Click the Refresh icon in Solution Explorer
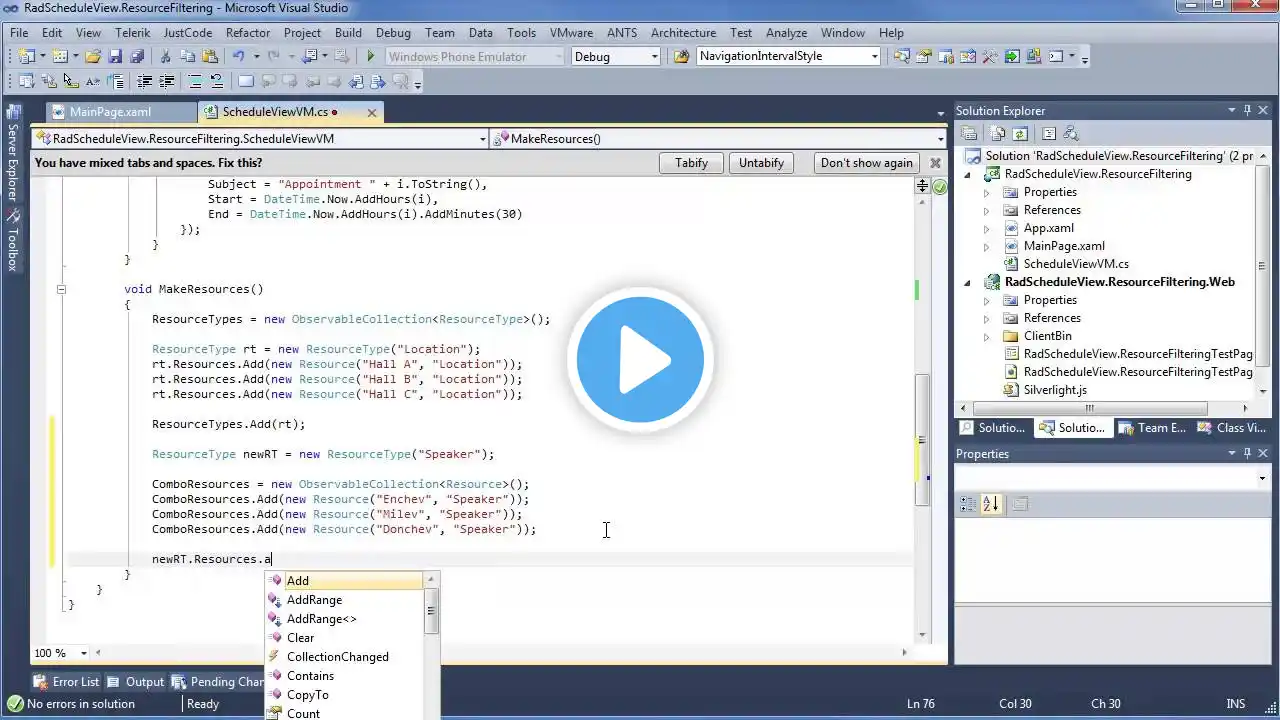Viewport: 1280px width, 720px height. tap(1020, 133)
